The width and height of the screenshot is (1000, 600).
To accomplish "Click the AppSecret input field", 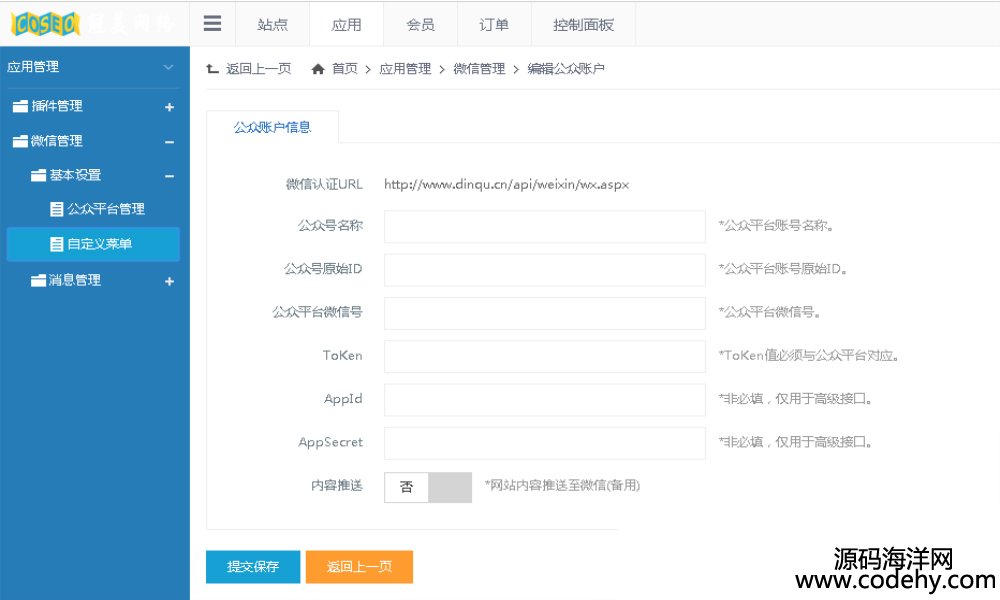I will [x=545, y=443].
